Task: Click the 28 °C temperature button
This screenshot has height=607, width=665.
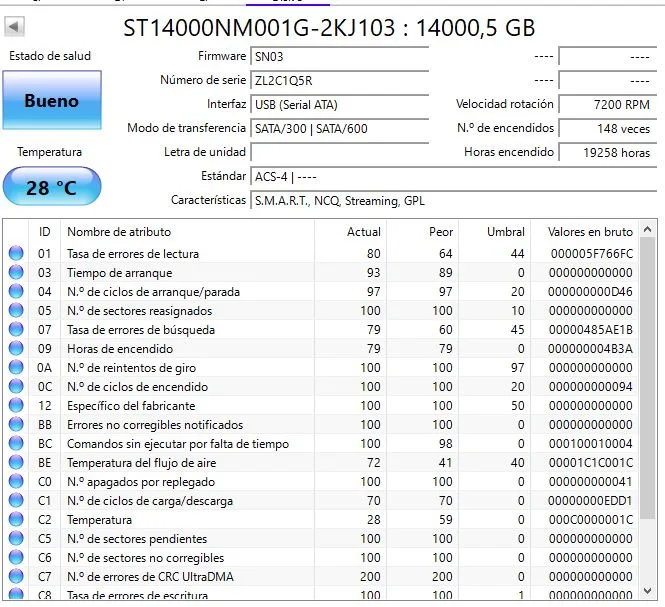Action: [x=52, y=187]
